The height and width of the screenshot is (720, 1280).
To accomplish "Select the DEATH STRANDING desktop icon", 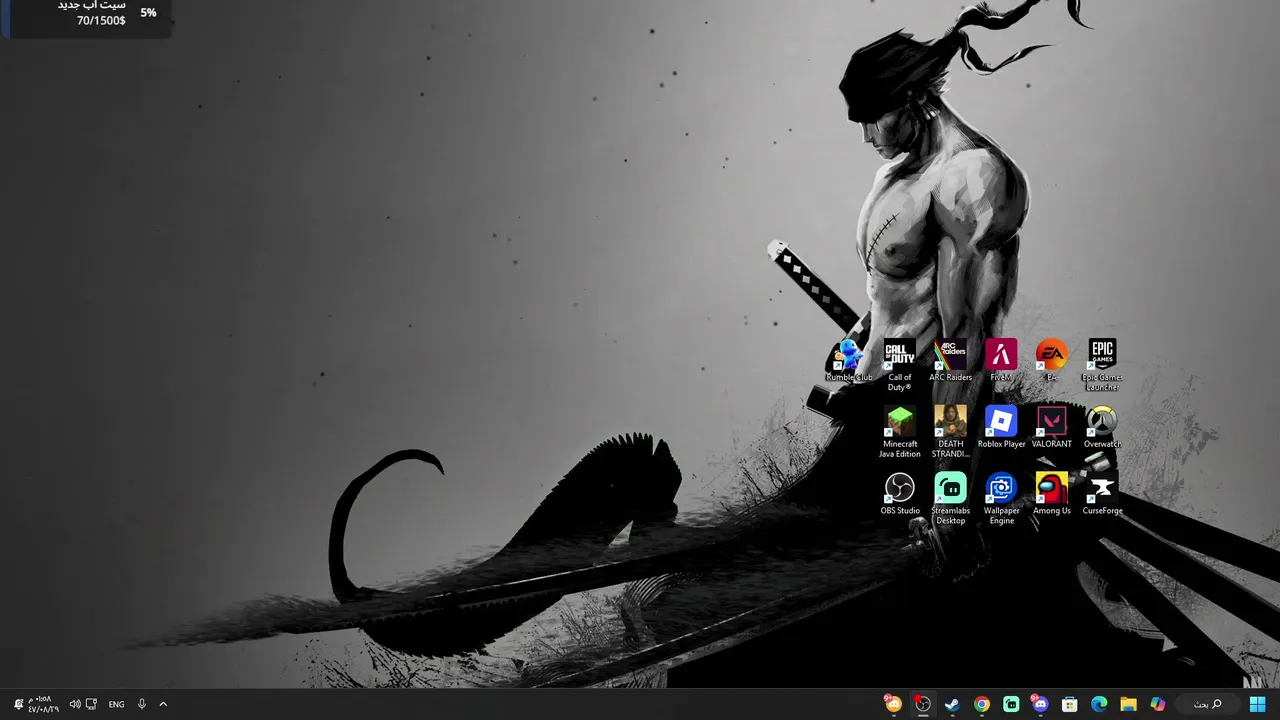I will pos(950,432).
